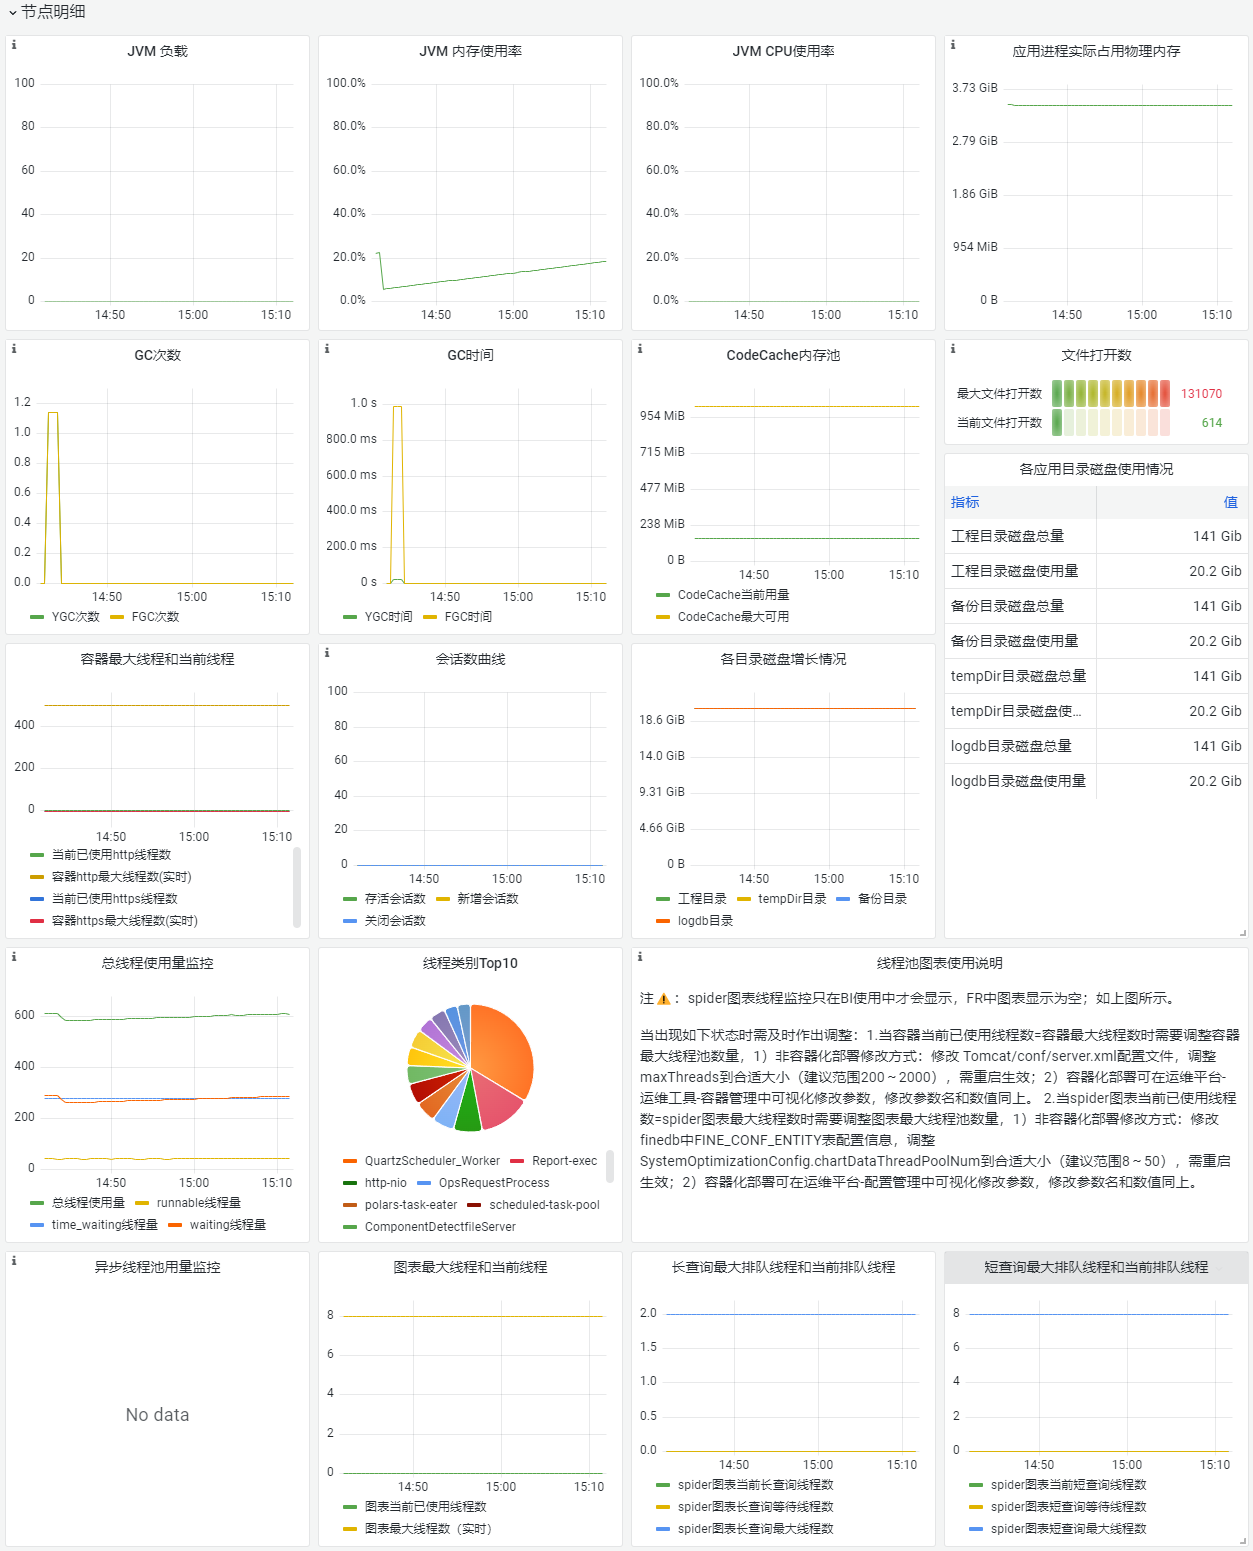Image resolution: width=1253 pixels, height=1551 pixels.
Task: Click resize handle of 短查询最大排队线程 panel
Action: [1243, 1541]
